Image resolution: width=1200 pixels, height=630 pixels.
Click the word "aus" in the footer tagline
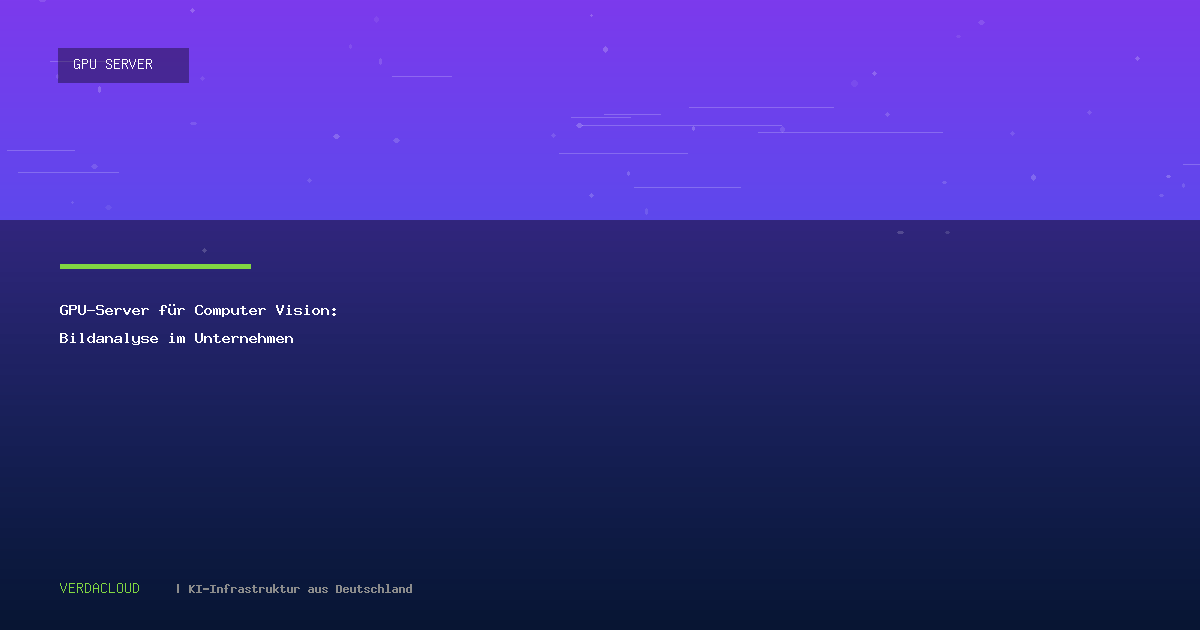318,589
